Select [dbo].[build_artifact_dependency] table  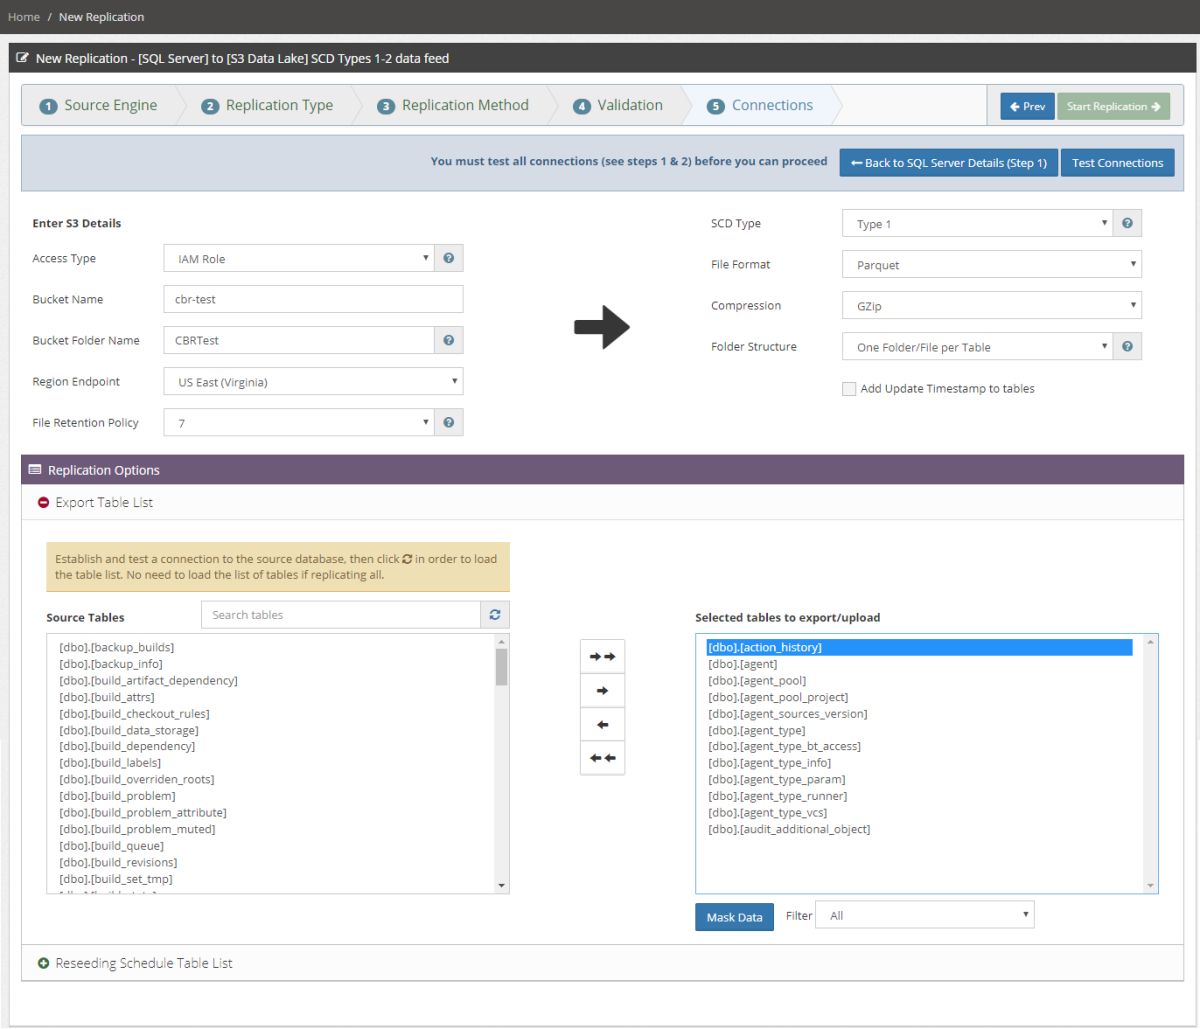(148, 680)
